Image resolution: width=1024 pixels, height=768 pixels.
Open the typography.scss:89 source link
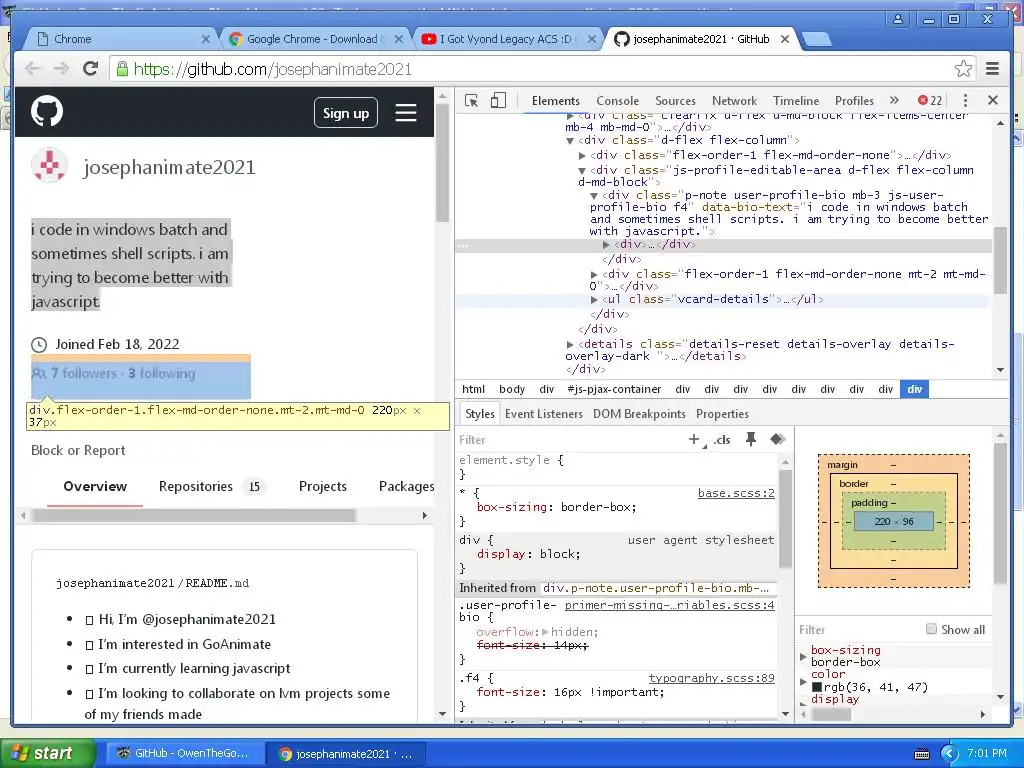point(711,678)
